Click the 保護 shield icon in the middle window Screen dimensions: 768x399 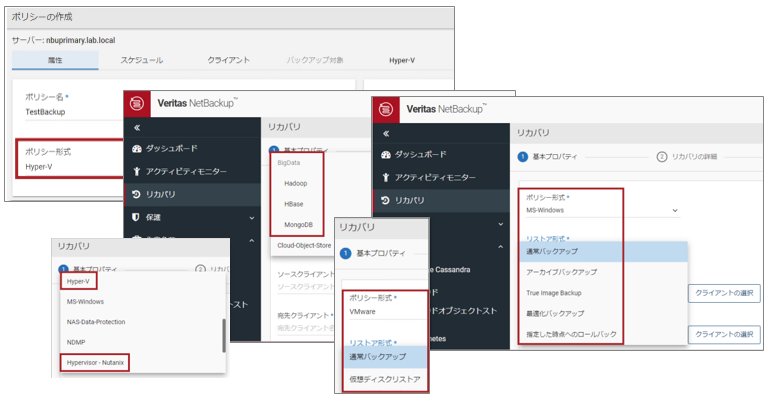(x=136, y=217)
